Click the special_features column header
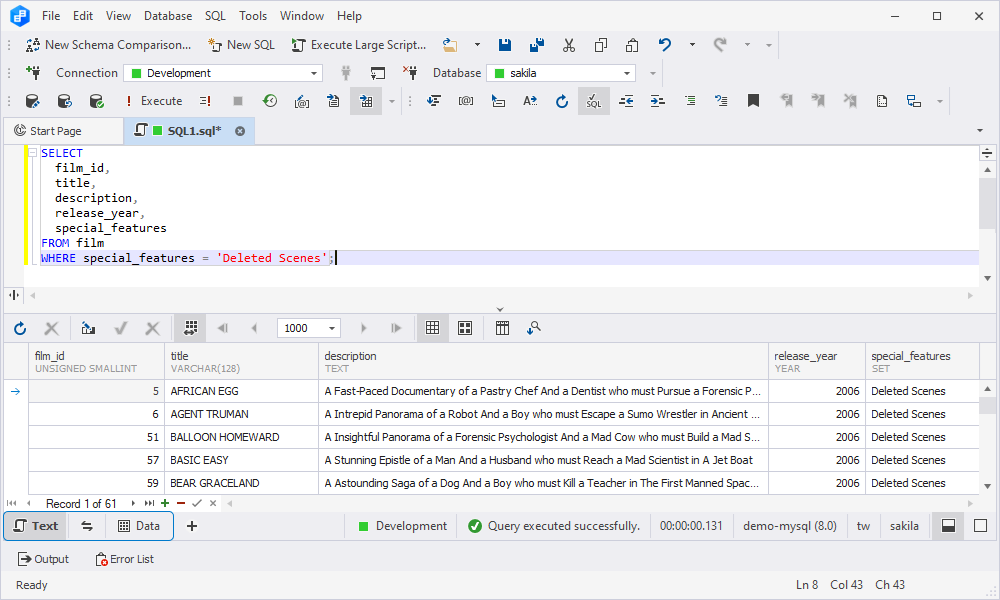This screenshot has height=600, width=1000. [922, 362]
